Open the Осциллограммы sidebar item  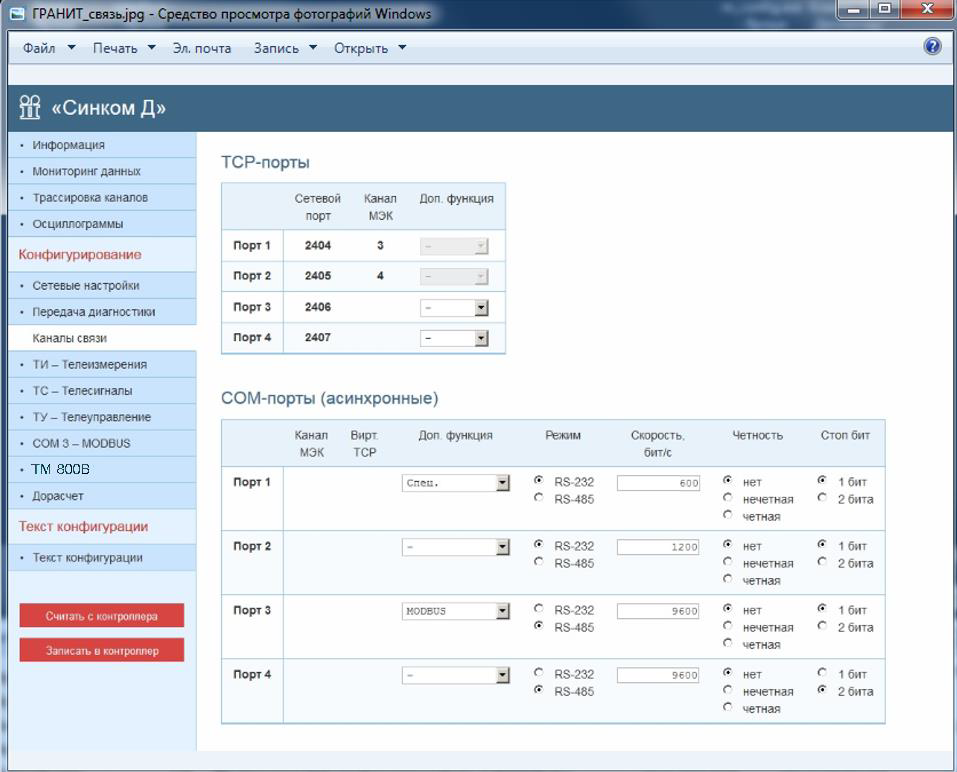(x=78, y=224)
